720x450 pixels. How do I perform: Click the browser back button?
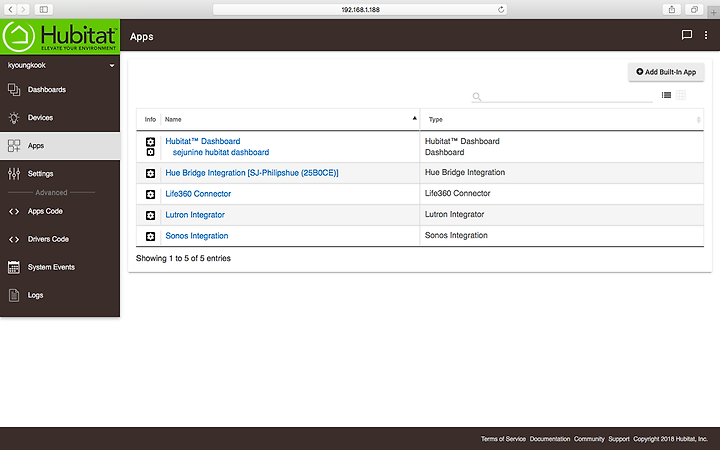point(11,9)
